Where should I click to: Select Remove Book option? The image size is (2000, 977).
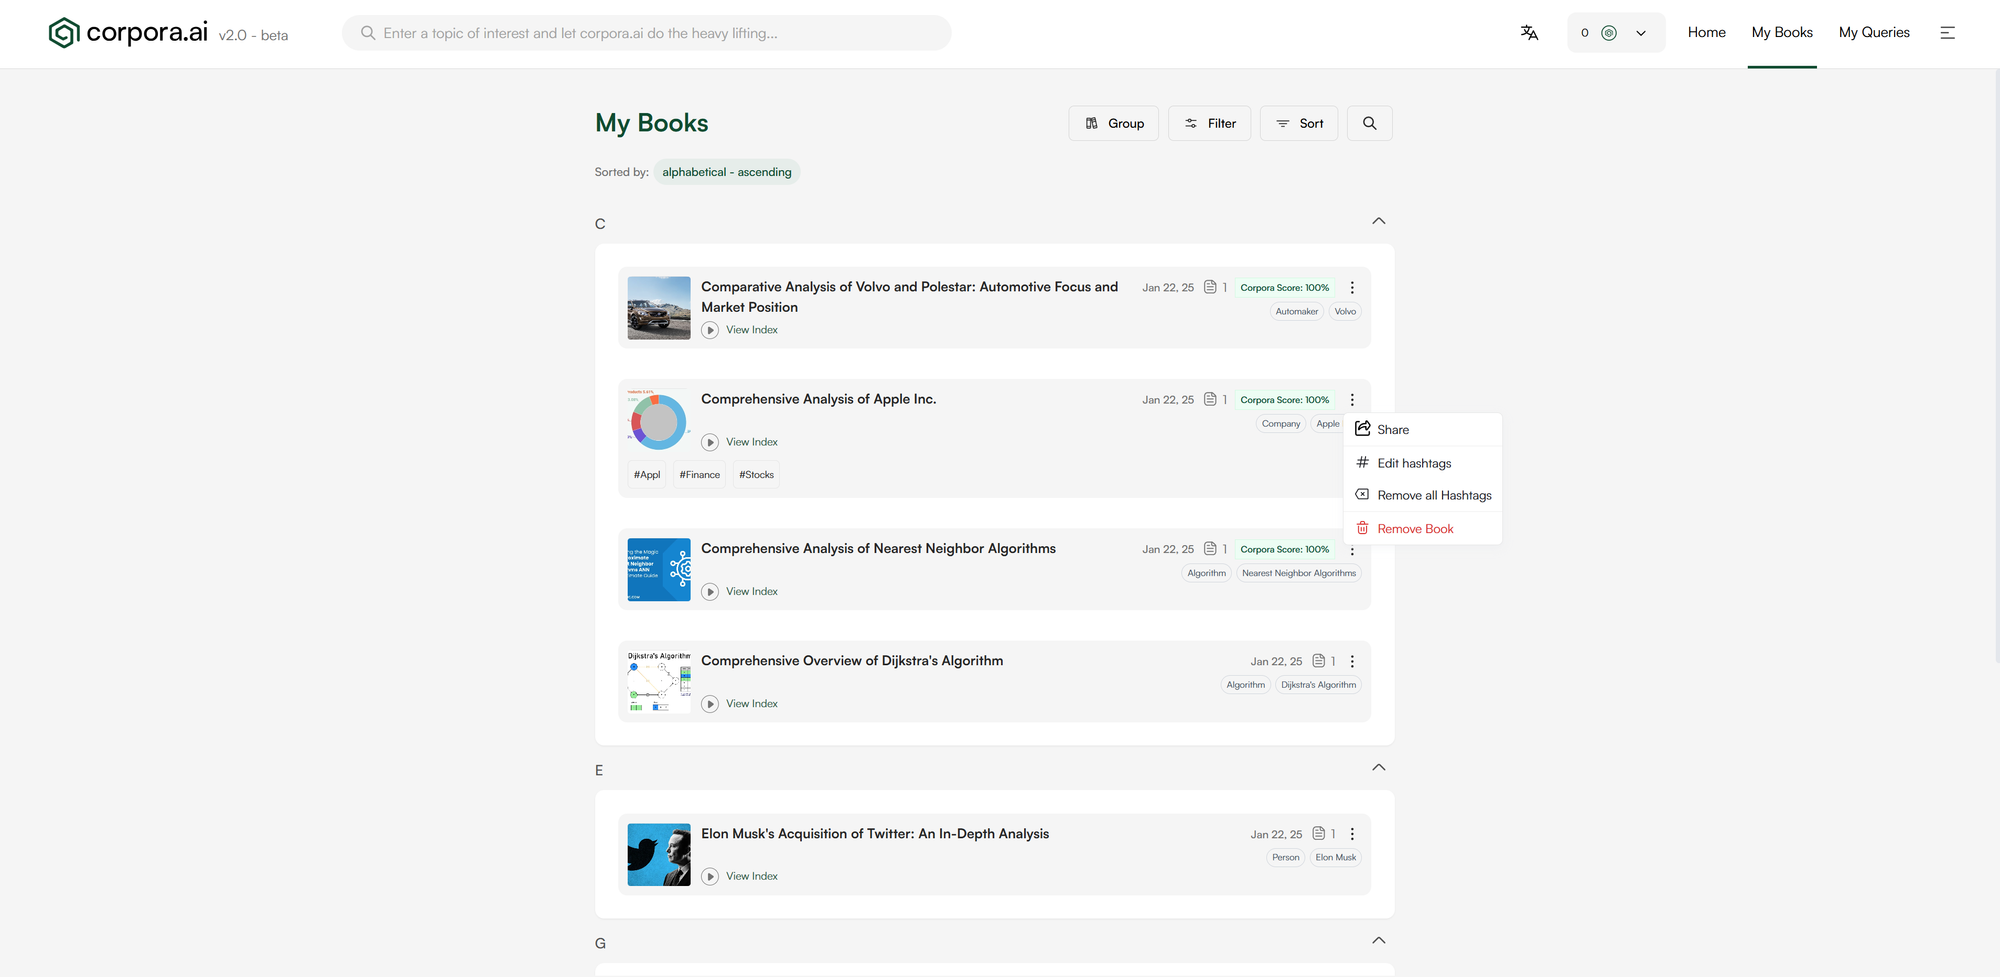1414,529
